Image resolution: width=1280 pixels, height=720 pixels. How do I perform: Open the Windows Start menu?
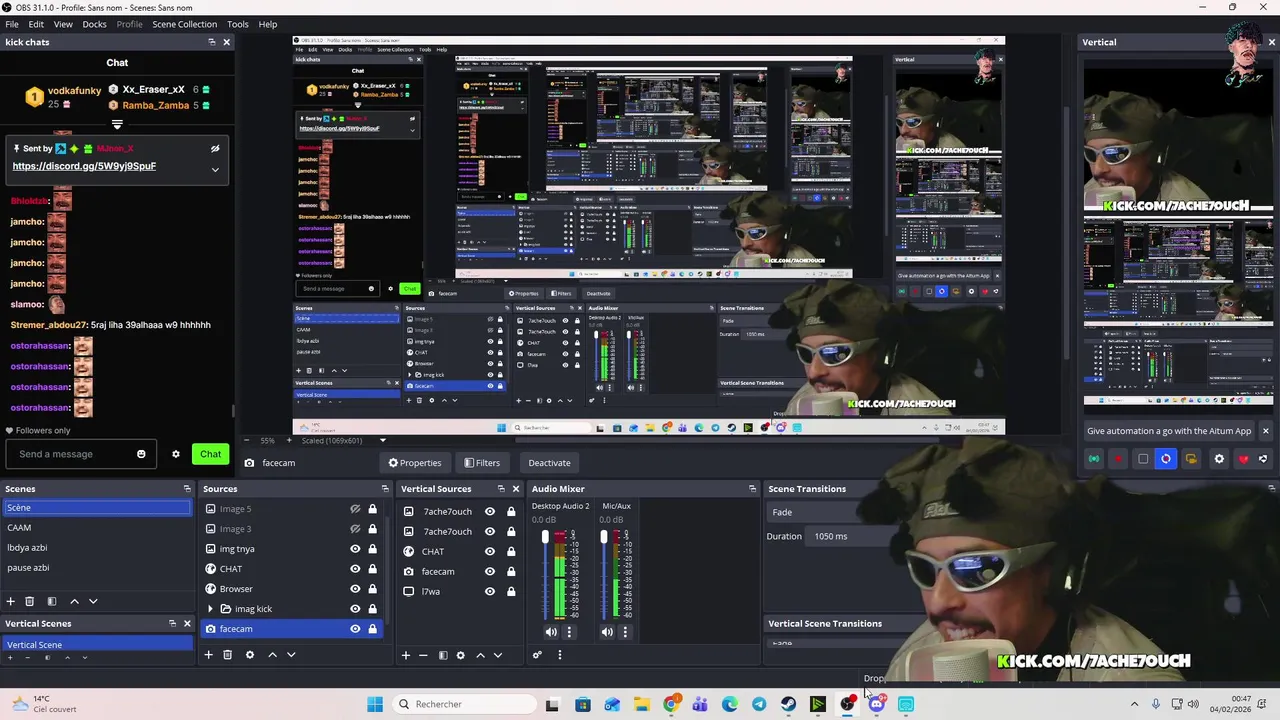(x=375, y=704)
